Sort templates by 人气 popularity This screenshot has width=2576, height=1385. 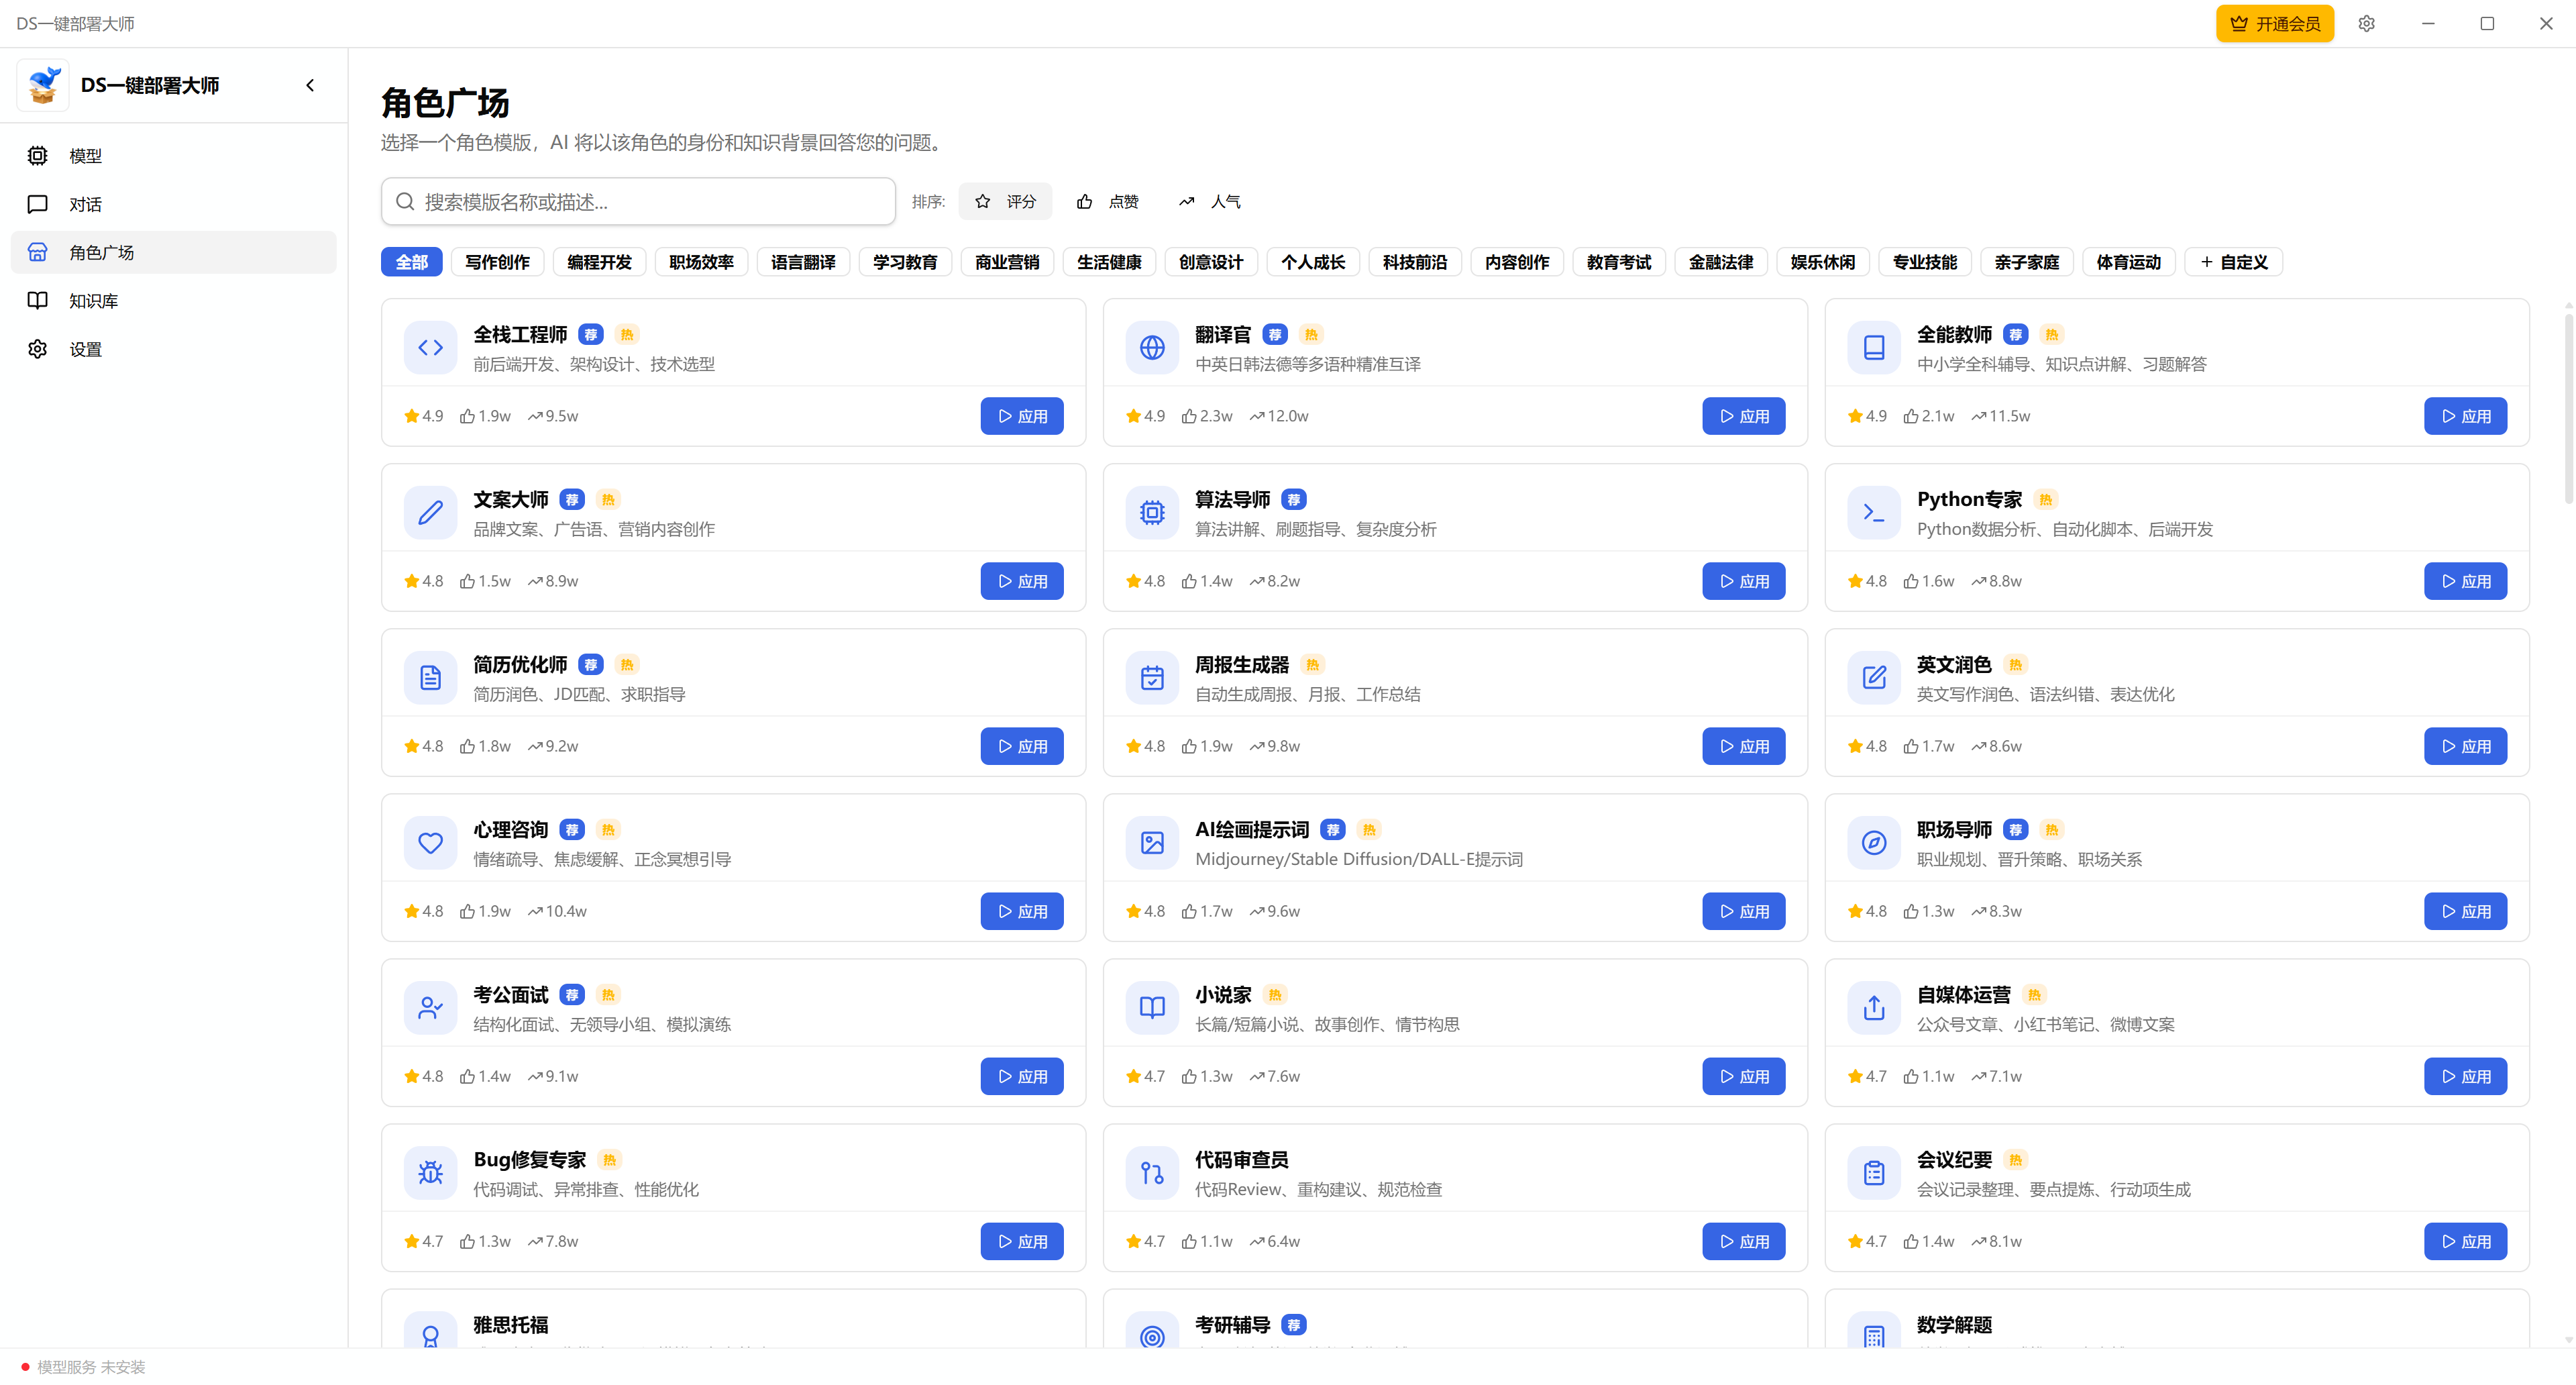pyautogui.click(x=1209, y=202)
